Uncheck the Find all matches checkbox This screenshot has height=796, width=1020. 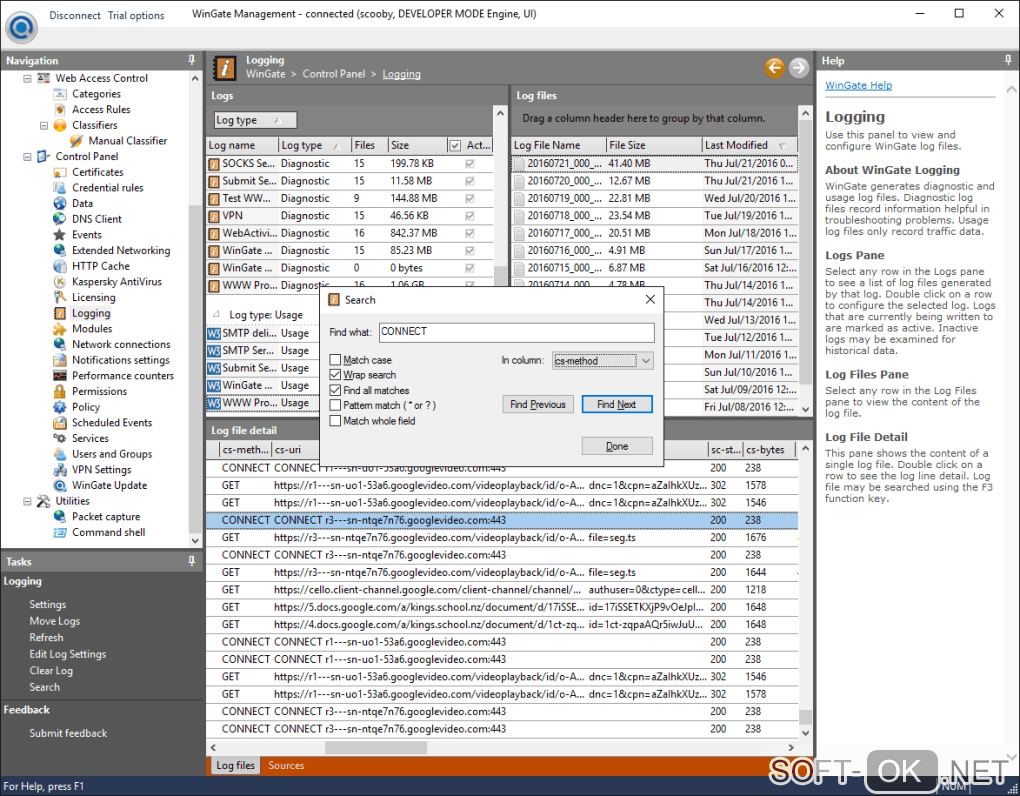(335, 390)
